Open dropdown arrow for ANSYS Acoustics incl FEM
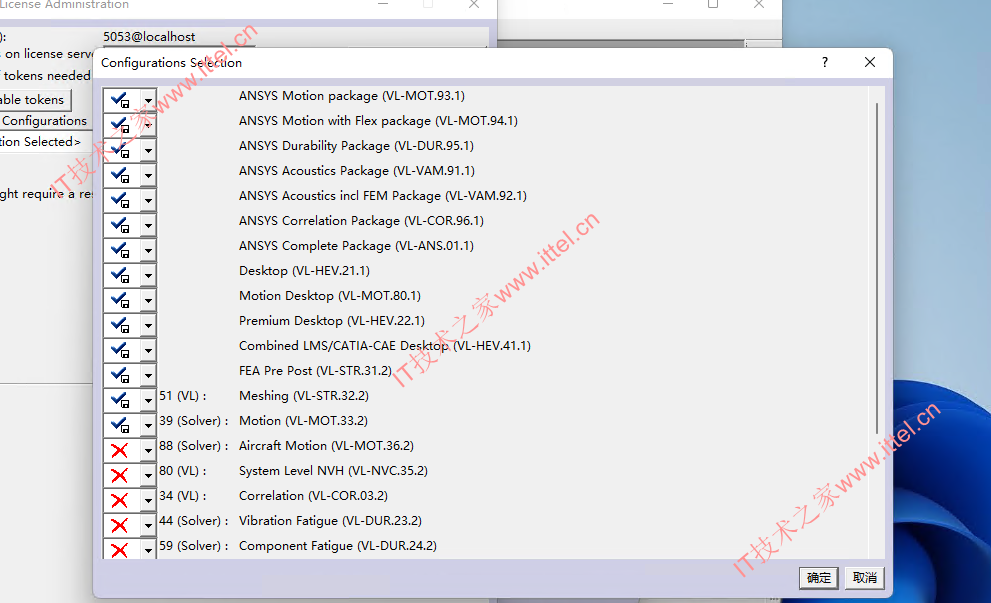This screenshot has height=603, width=991. pyautogui.click(x=148, y=200)
